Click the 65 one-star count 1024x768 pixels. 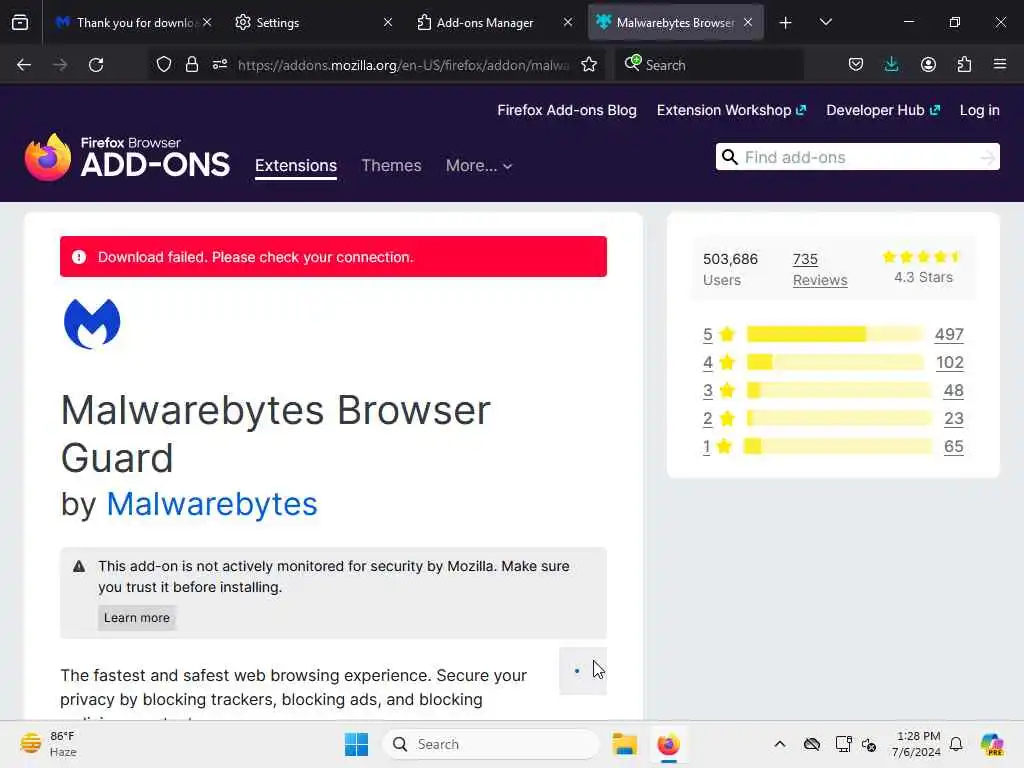(x=953, y=447)
